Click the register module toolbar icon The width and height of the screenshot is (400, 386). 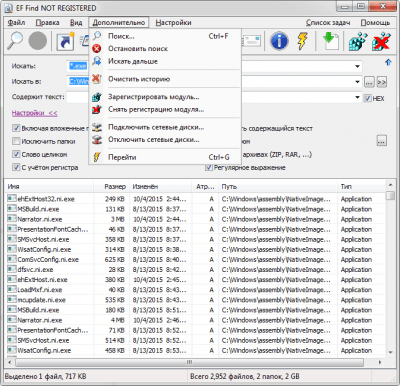[x=358, y=41]
